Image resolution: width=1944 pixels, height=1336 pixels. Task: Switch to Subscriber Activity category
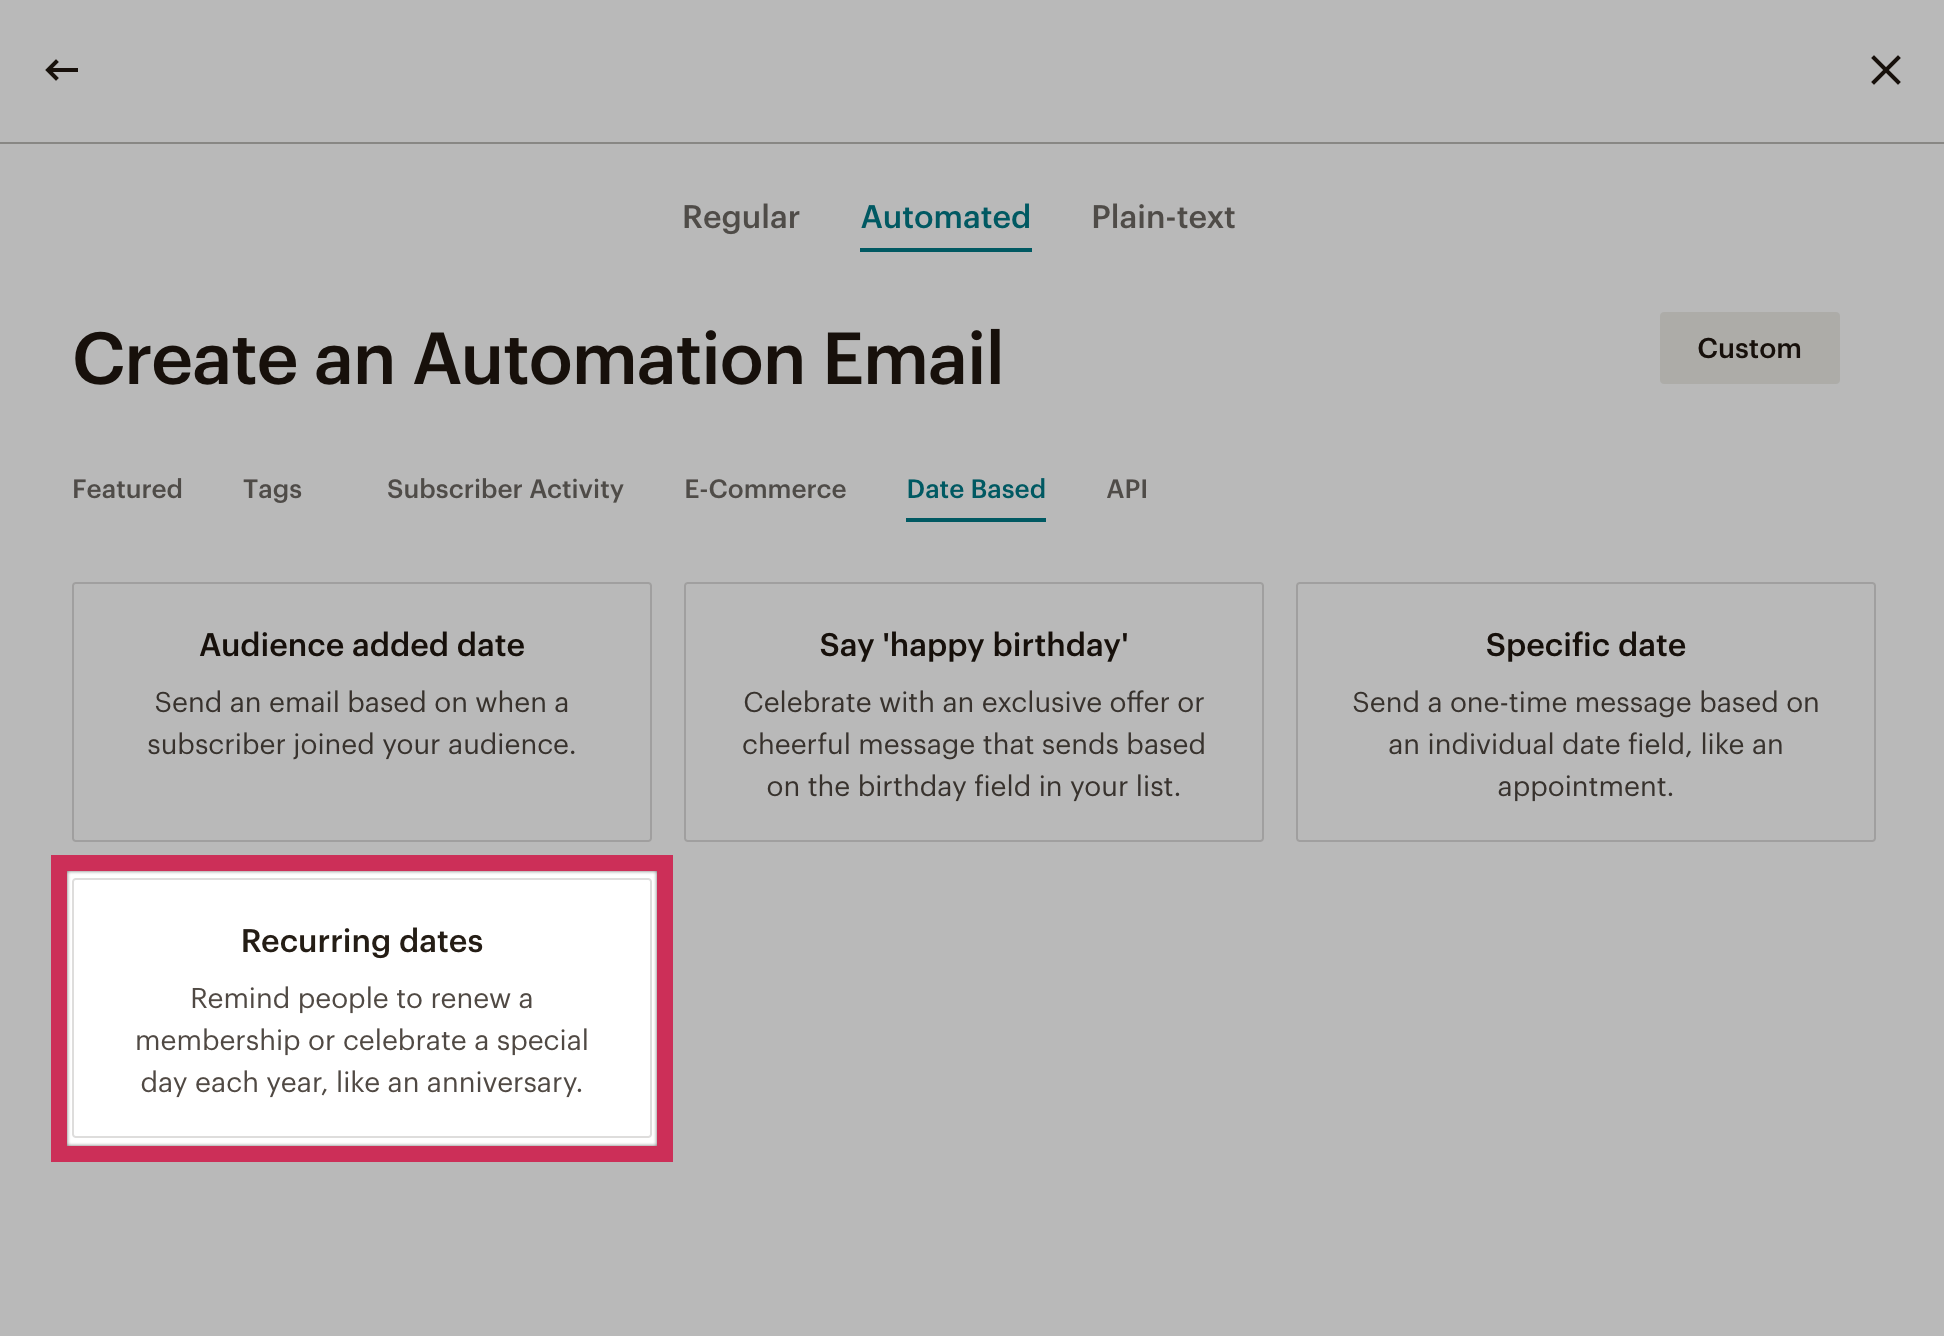click(505, 489)
